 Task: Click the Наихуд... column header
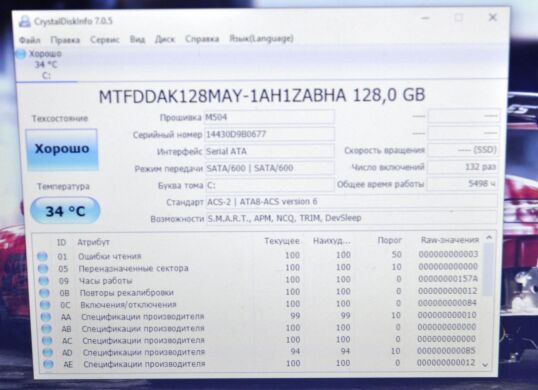click(x=331, y=241)
